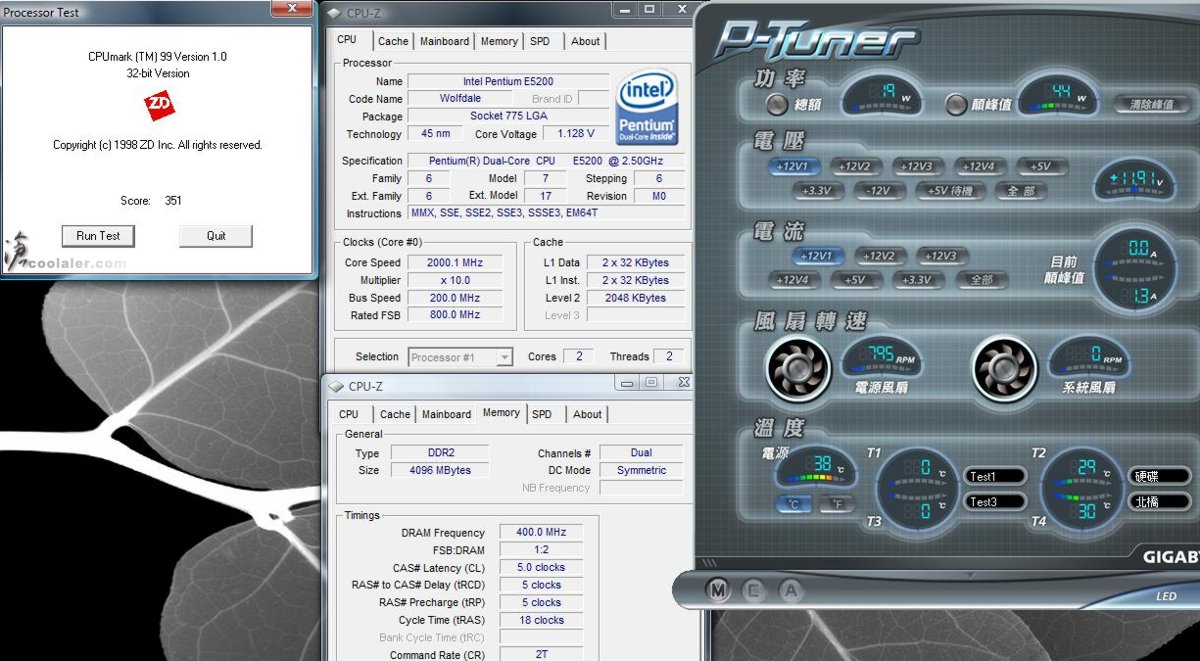The width and height of the screenshot is (1200, 661).
Task: Switch temperature unit to °C
Action: pos(795,505)
